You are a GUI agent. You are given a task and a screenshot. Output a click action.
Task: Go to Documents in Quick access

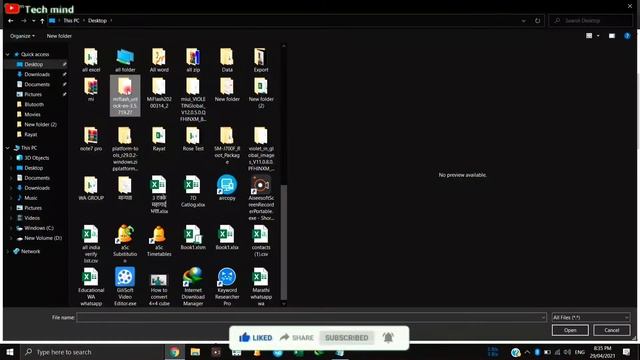(37, 84)
